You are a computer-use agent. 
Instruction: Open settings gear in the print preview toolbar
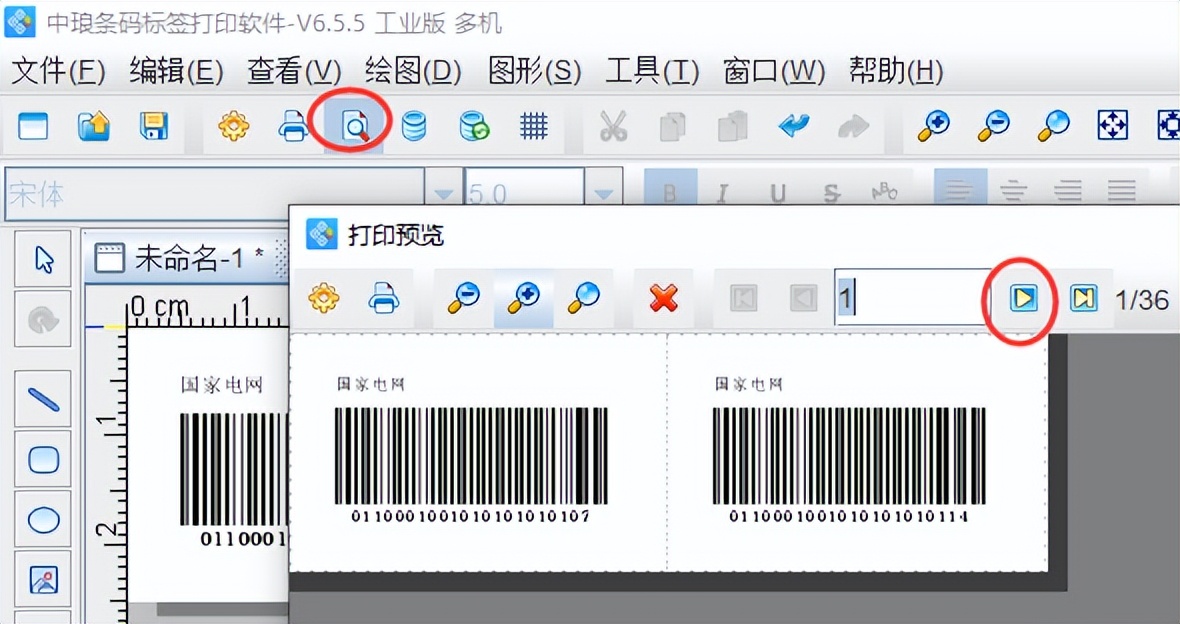tap(324, 299)
